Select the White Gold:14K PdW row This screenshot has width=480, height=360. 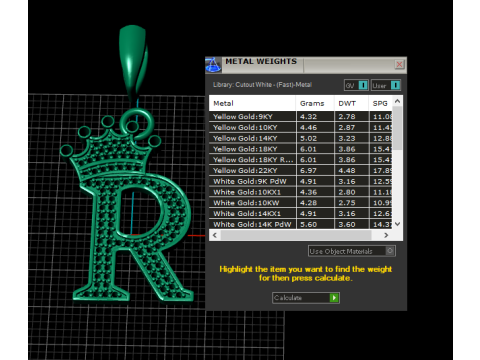[x=301, y=224]
